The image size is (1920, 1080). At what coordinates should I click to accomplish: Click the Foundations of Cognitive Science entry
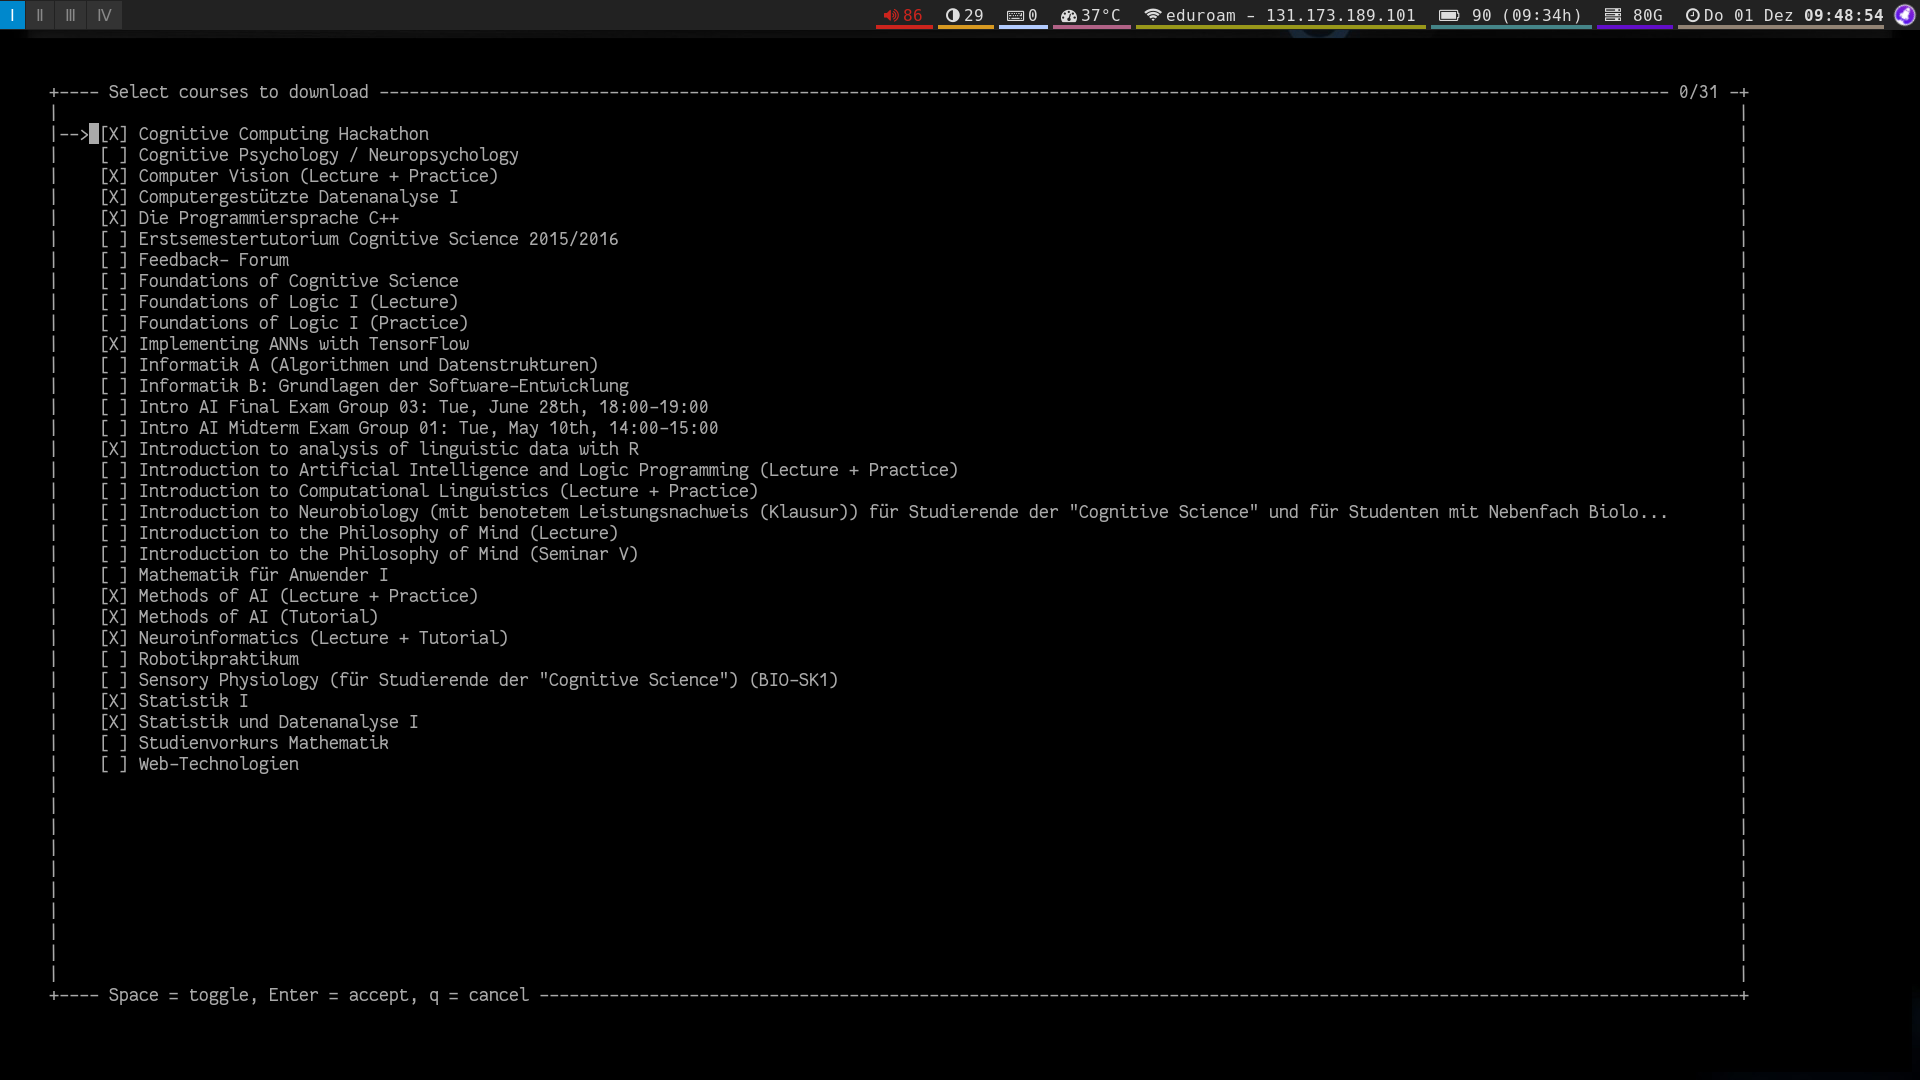[x=298, y=281]
